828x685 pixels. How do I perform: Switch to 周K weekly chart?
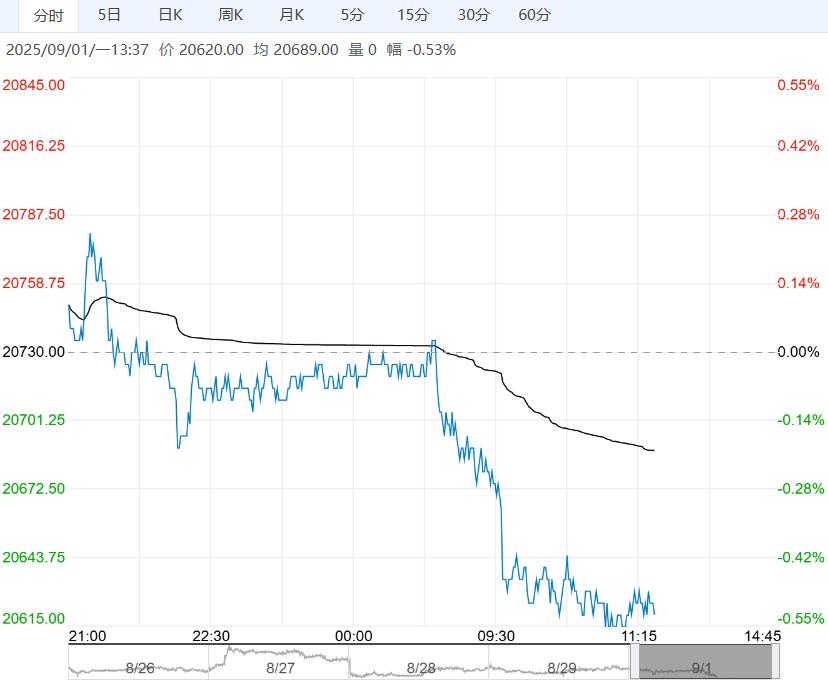(231, 15)
